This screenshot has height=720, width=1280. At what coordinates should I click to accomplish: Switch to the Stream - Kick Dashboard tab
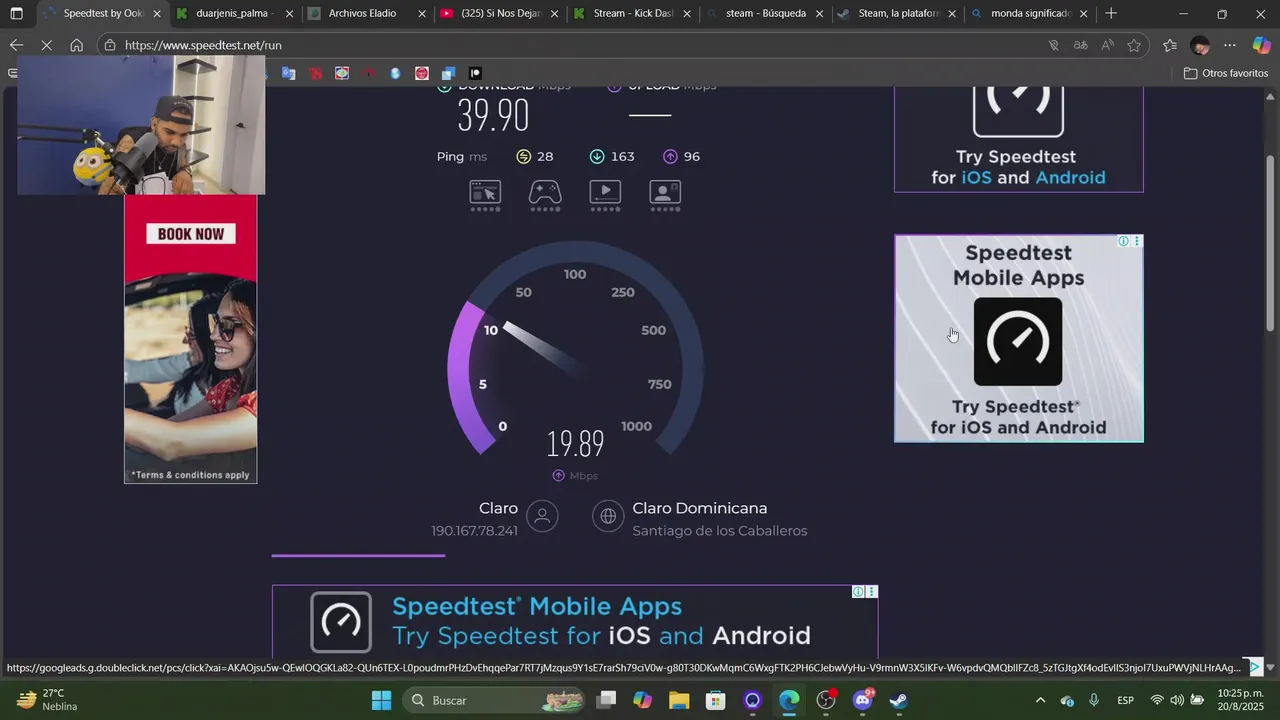pos(632,14)
